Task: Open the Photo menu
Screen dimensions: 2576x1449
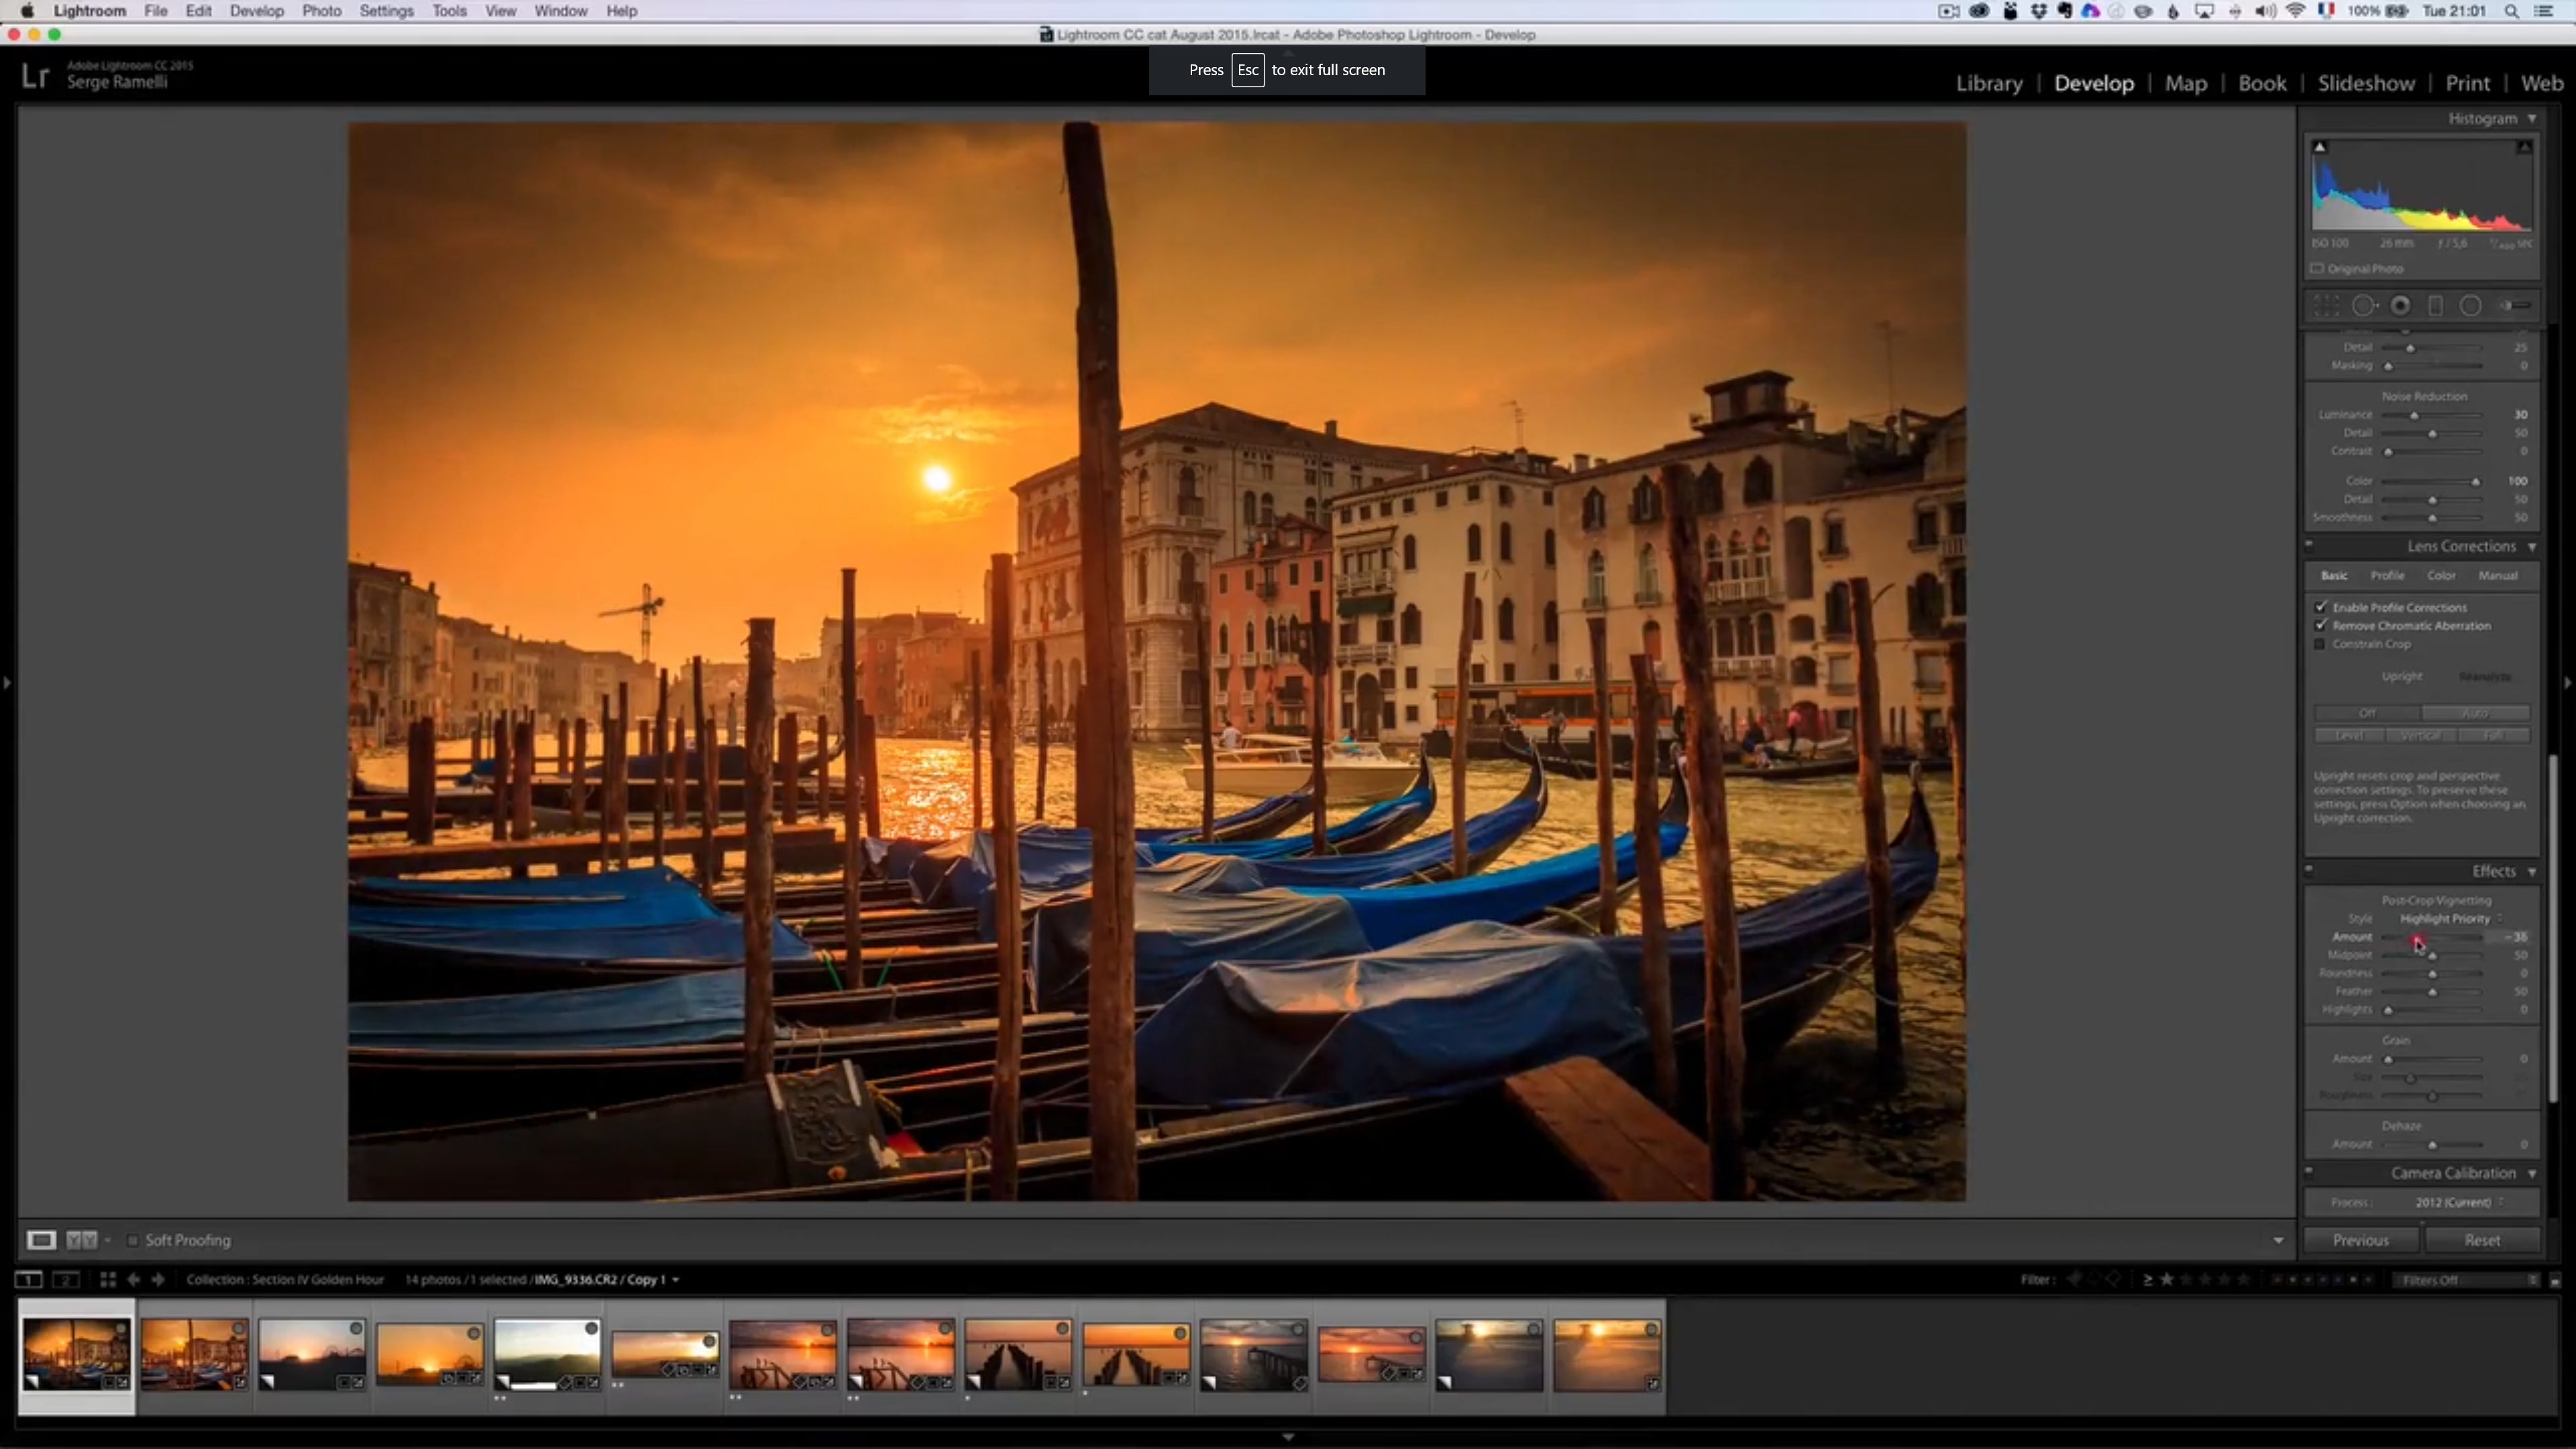Action: (322, 11)
